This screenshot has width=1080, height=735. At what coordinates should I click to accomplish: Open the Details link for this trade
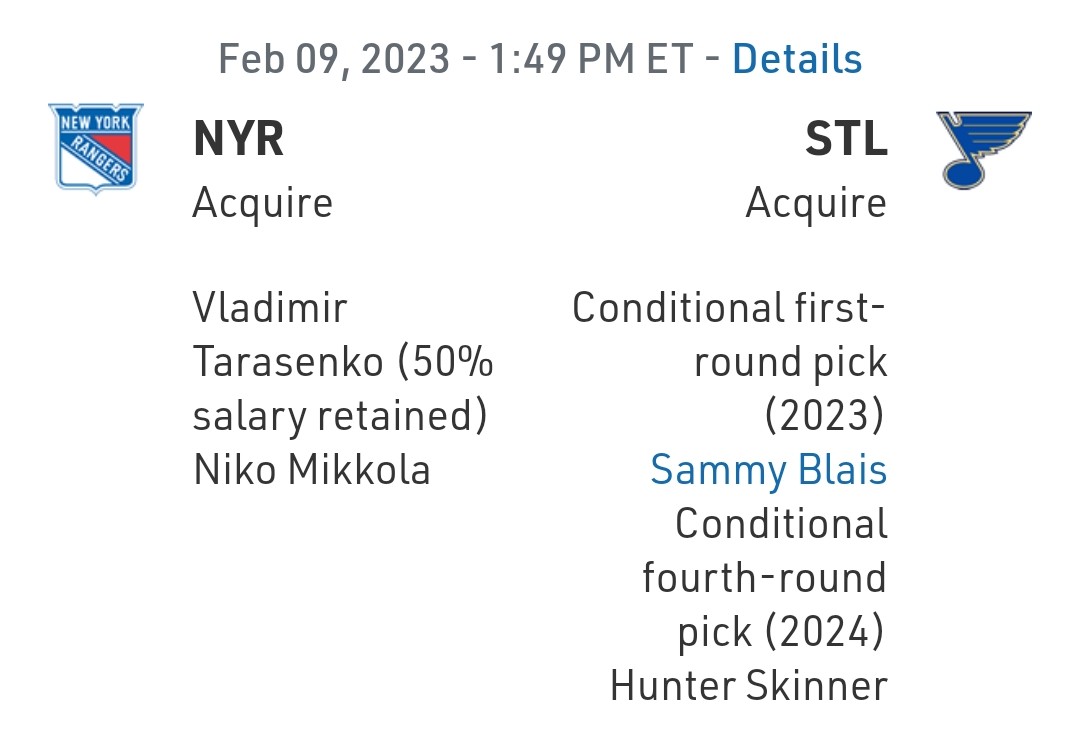click(x=797, y=59)
